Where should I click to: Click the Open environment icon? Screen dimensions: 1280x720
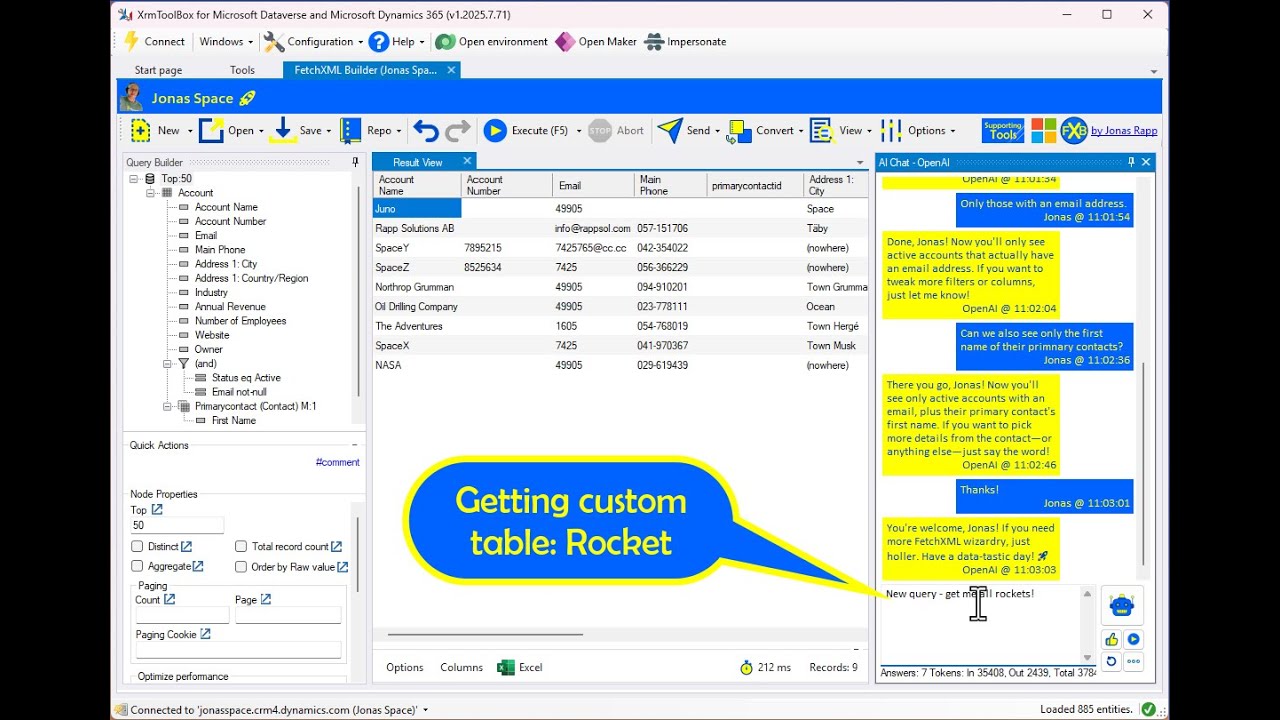point(445,41)
